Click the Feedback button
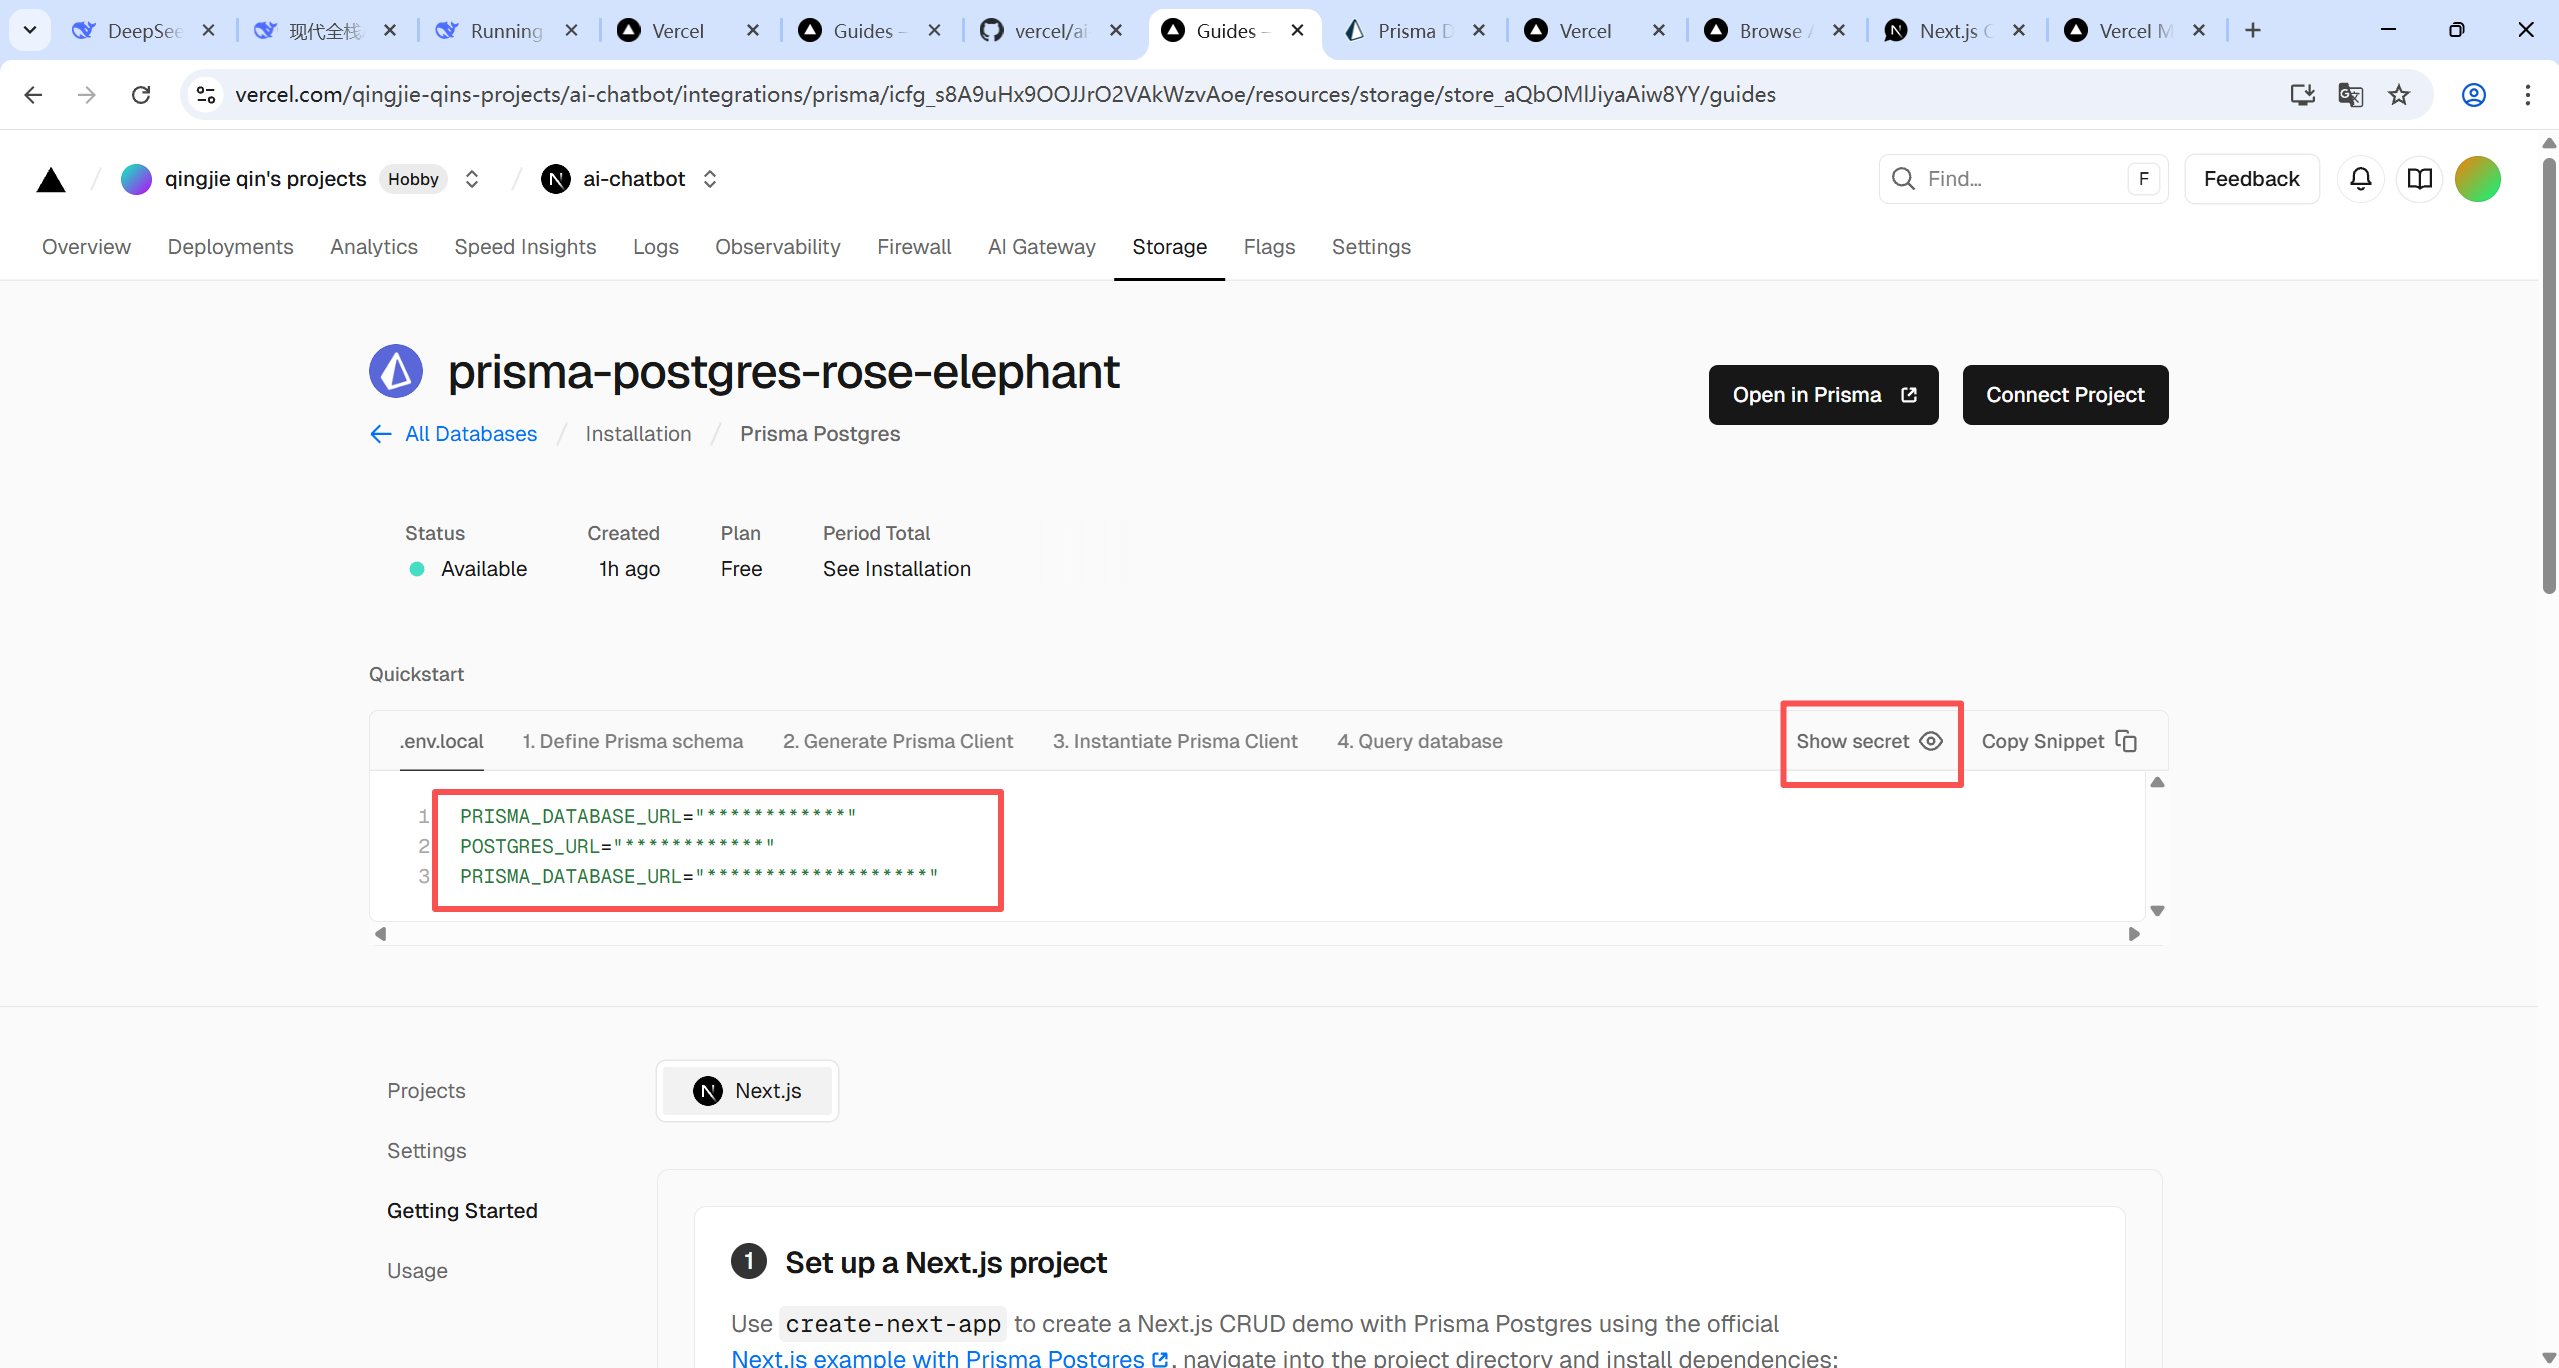This screenshot has height=1368, width=2559. click(2251, 179)
